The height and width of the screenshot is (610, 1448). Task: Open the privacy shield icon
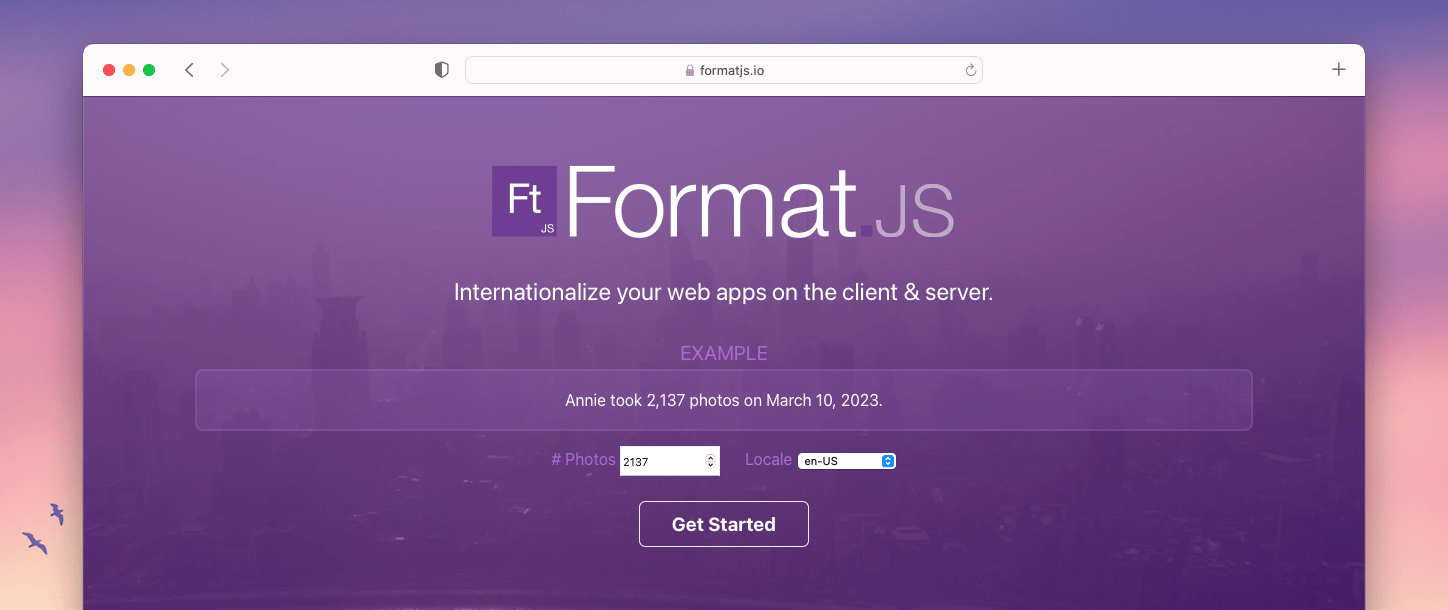[x=441, y=70]
